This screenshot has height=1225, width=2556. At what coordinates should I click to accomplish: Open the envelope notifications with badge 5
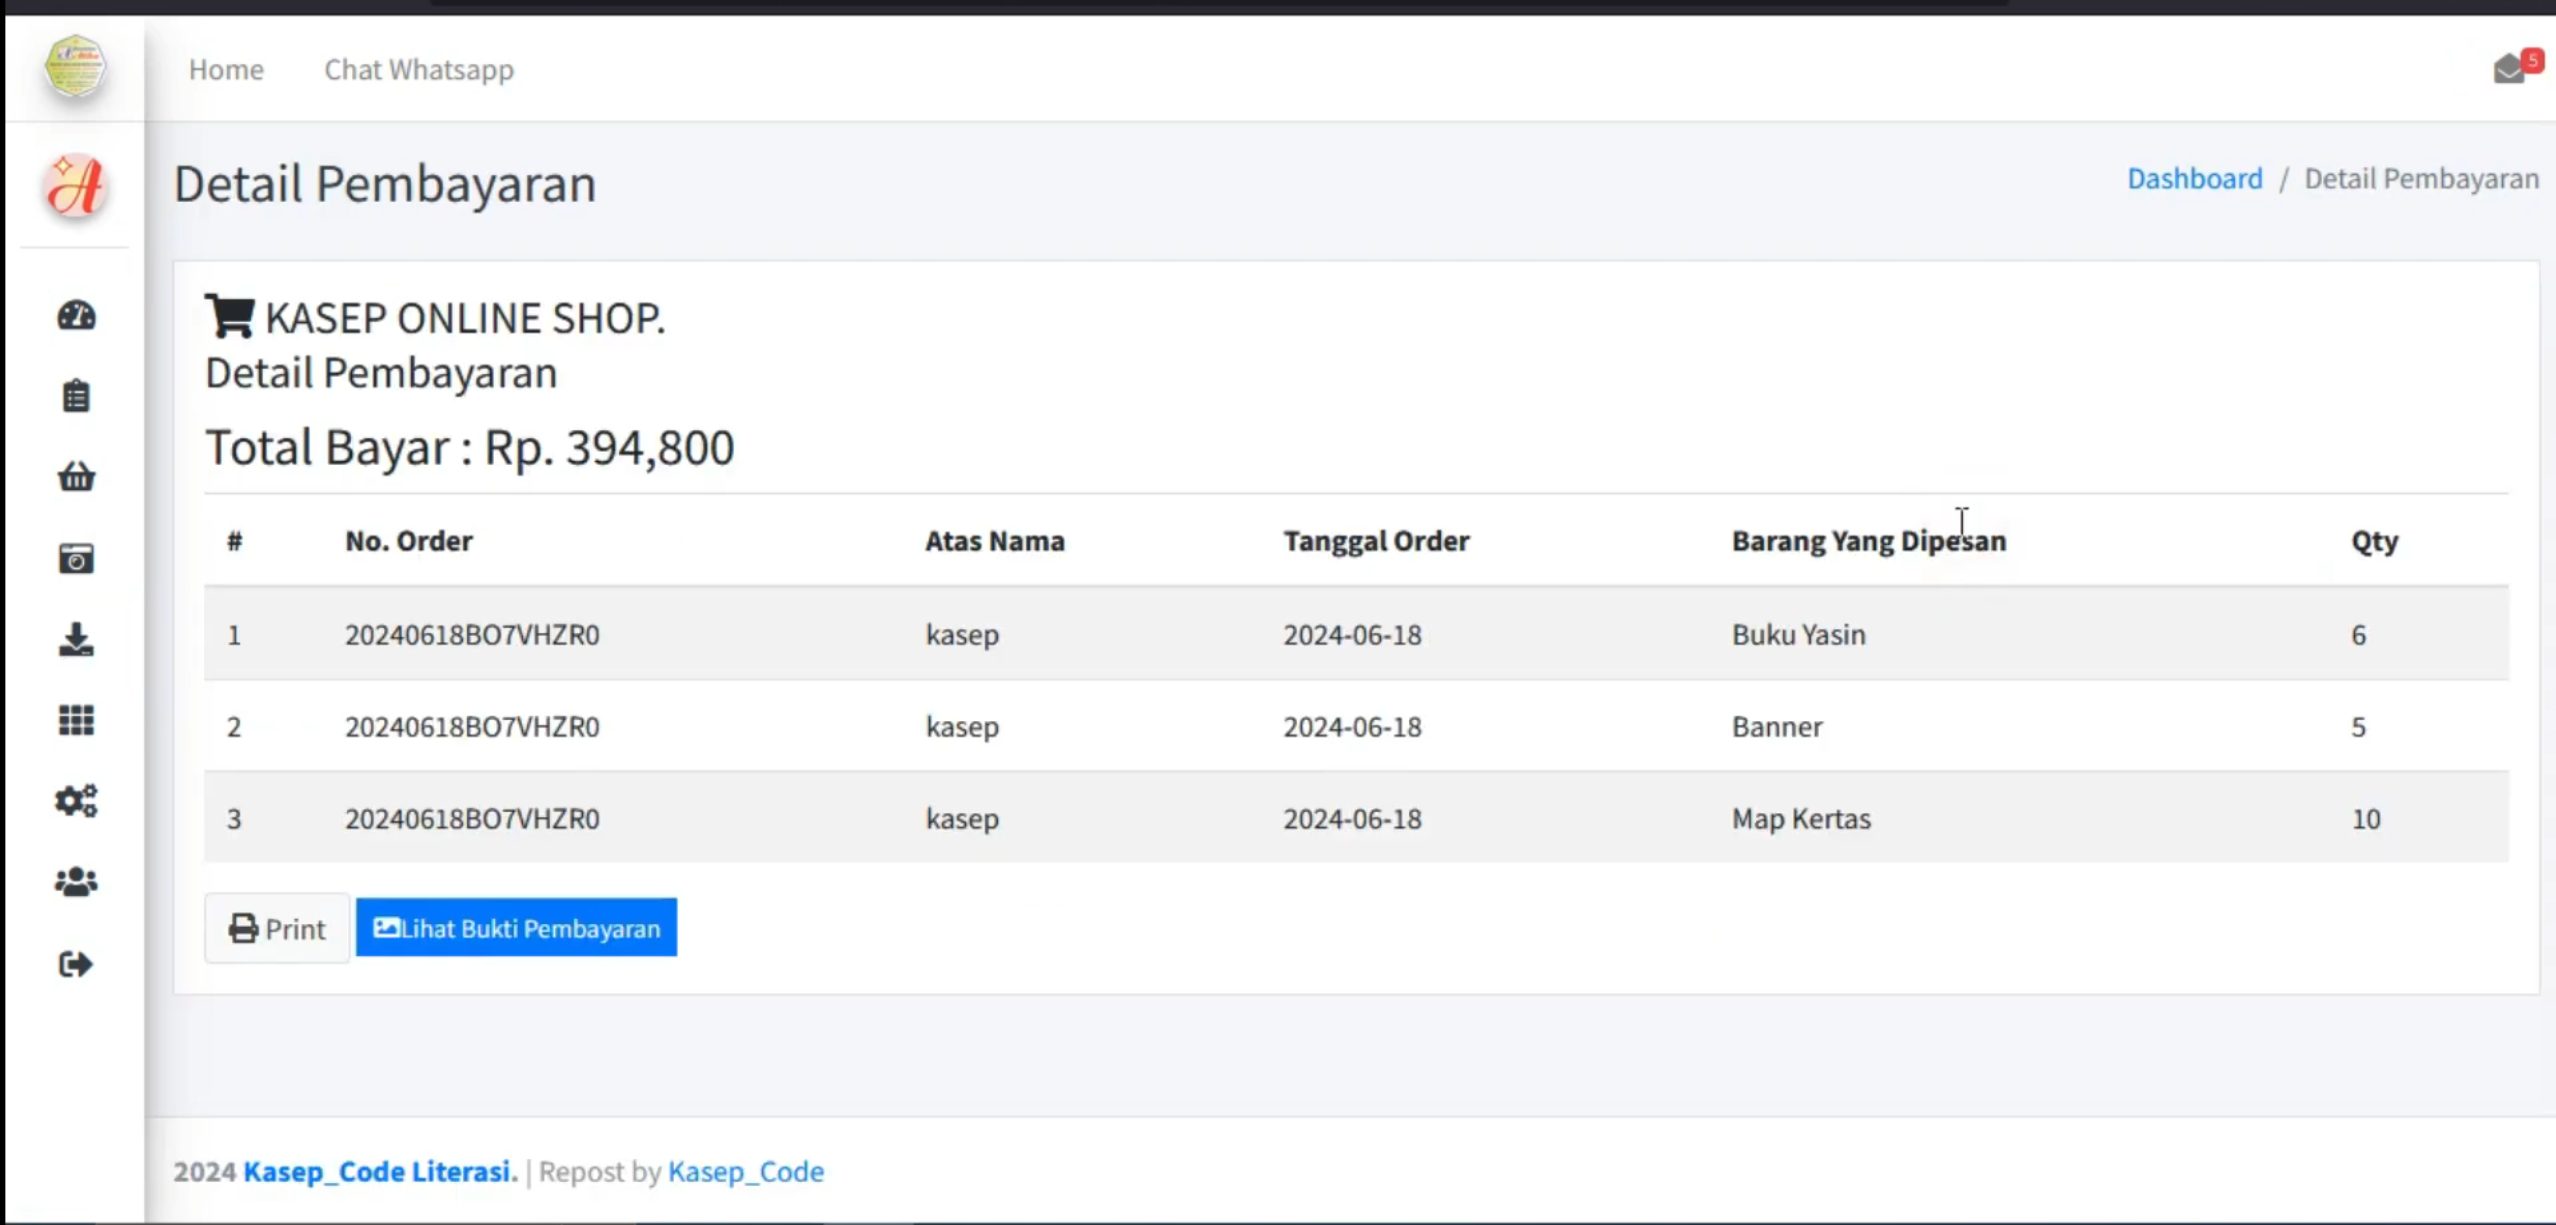tap(2516, 66)
